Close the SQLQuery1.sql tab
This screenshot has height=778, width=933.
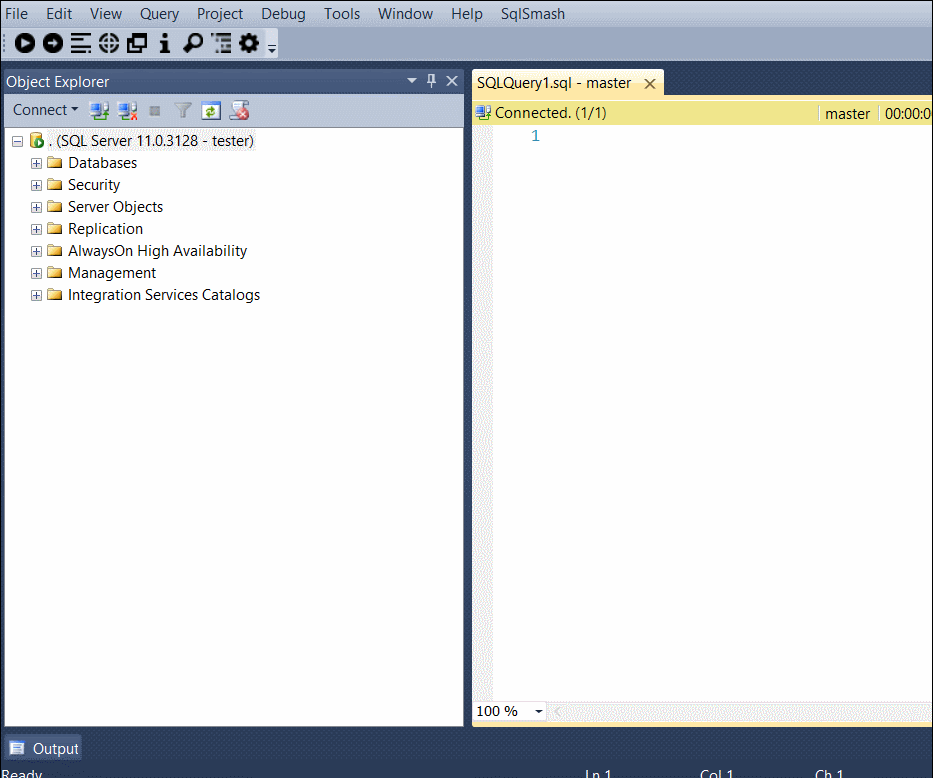[650, 84]
